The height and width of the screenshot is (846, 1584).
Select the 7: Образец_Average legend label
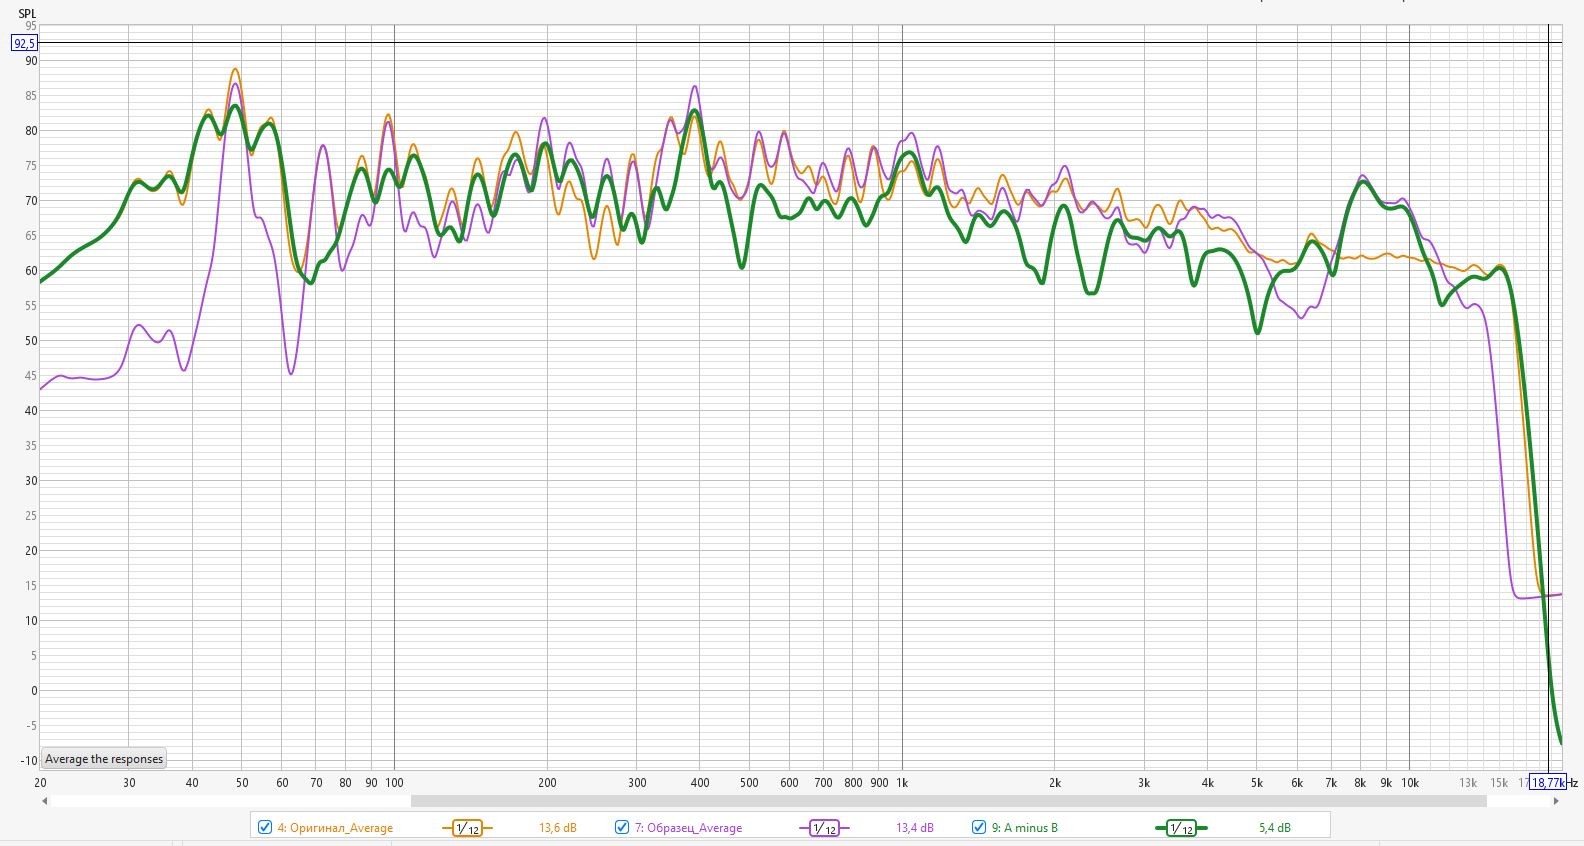[688, 828]
